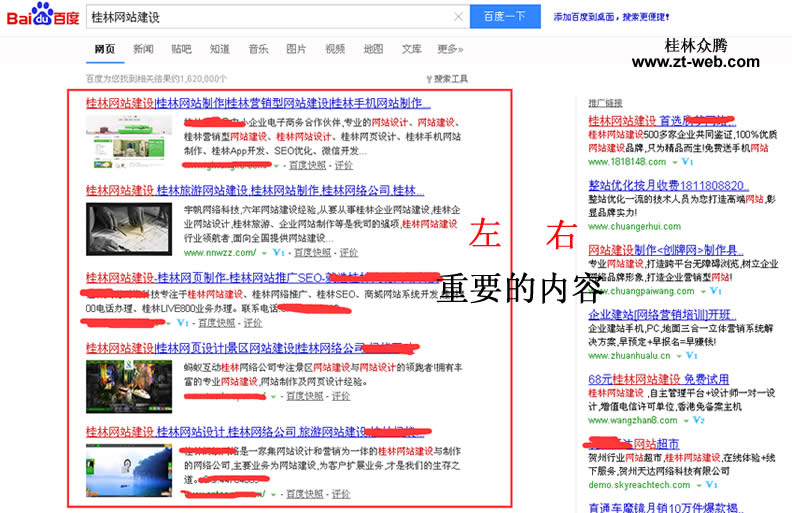792x513 pixels.
Task: Click V1 badge beside www.zhuanhualu.cn
Action: (x=691, y=355)
